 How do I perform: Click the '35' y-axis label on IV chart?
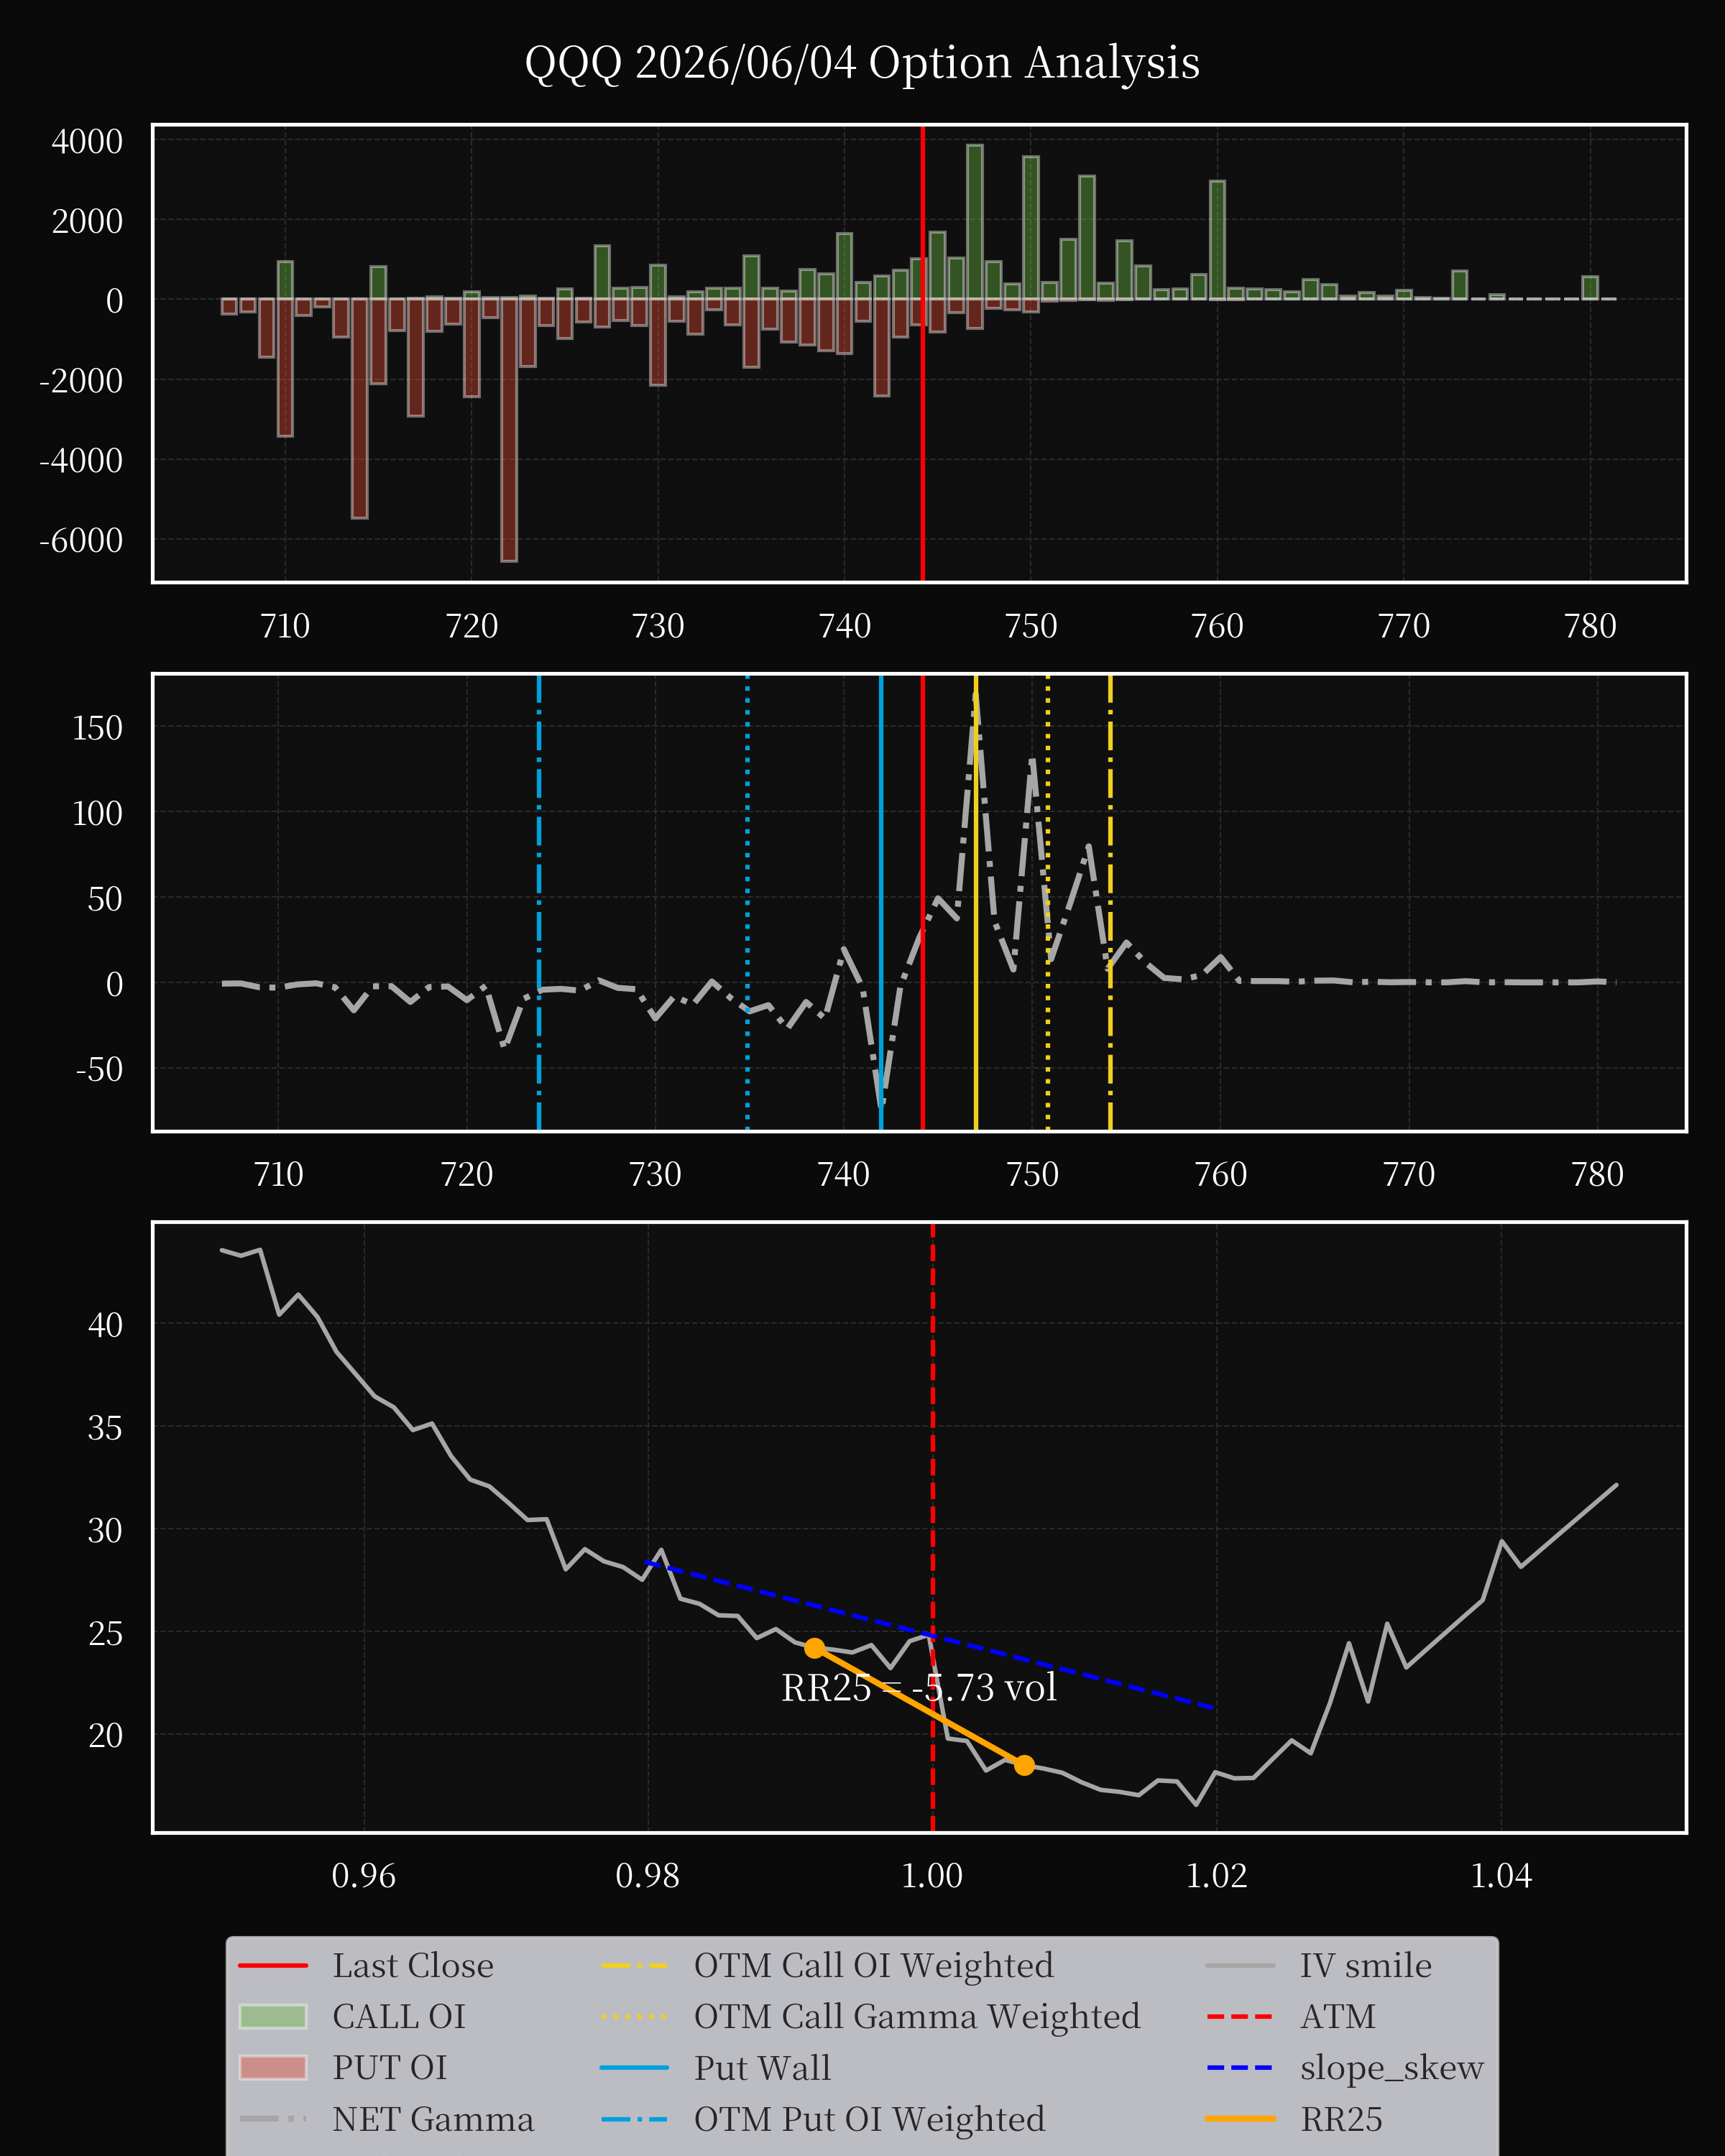[x=105, y=1428]
